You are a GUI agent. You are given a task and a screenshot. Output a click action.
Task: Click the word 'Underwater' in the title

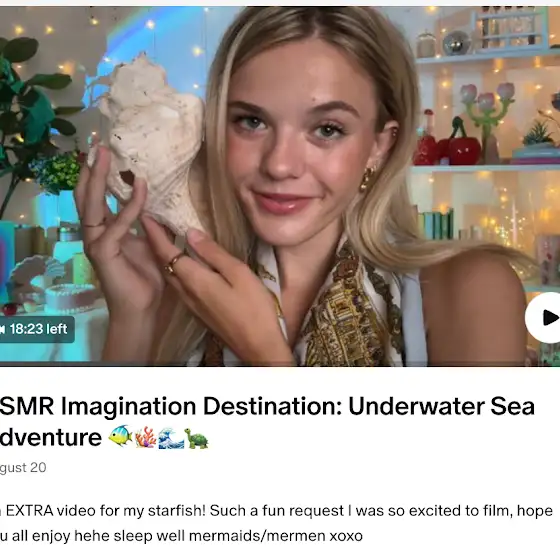click(x=416, y=406)
